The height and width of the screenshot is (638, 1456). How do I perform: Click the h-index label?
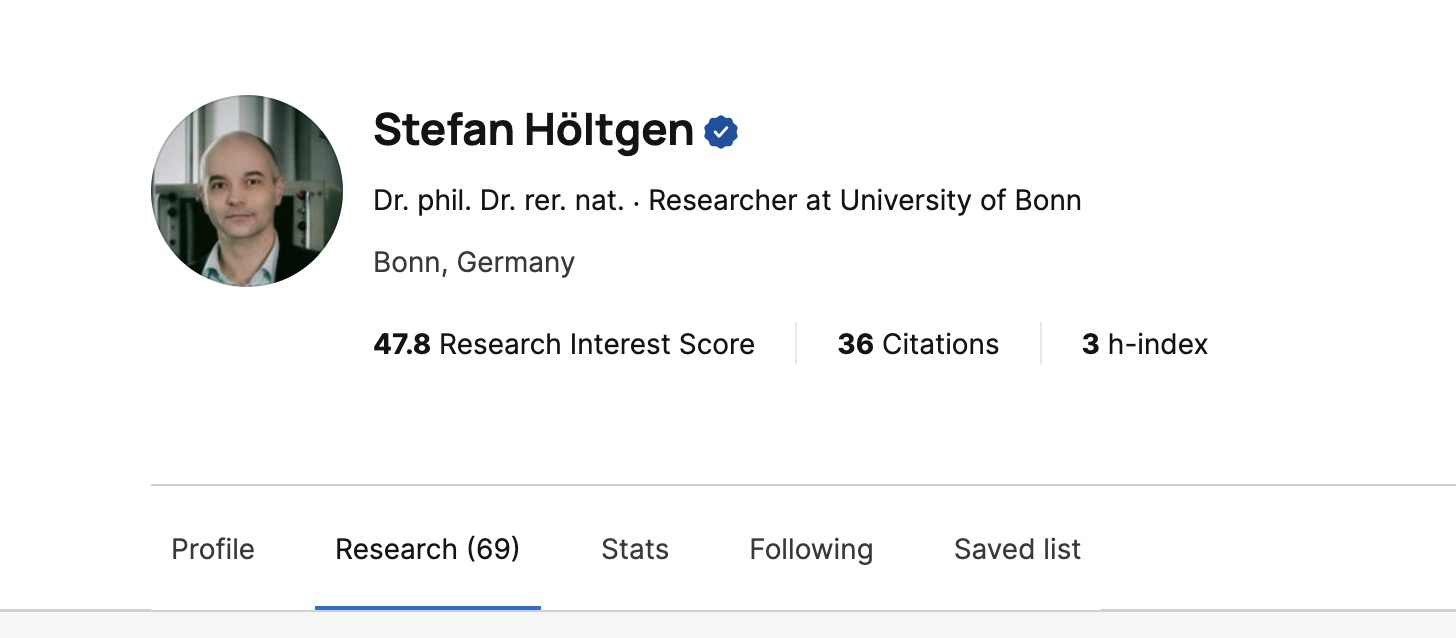1158,344
